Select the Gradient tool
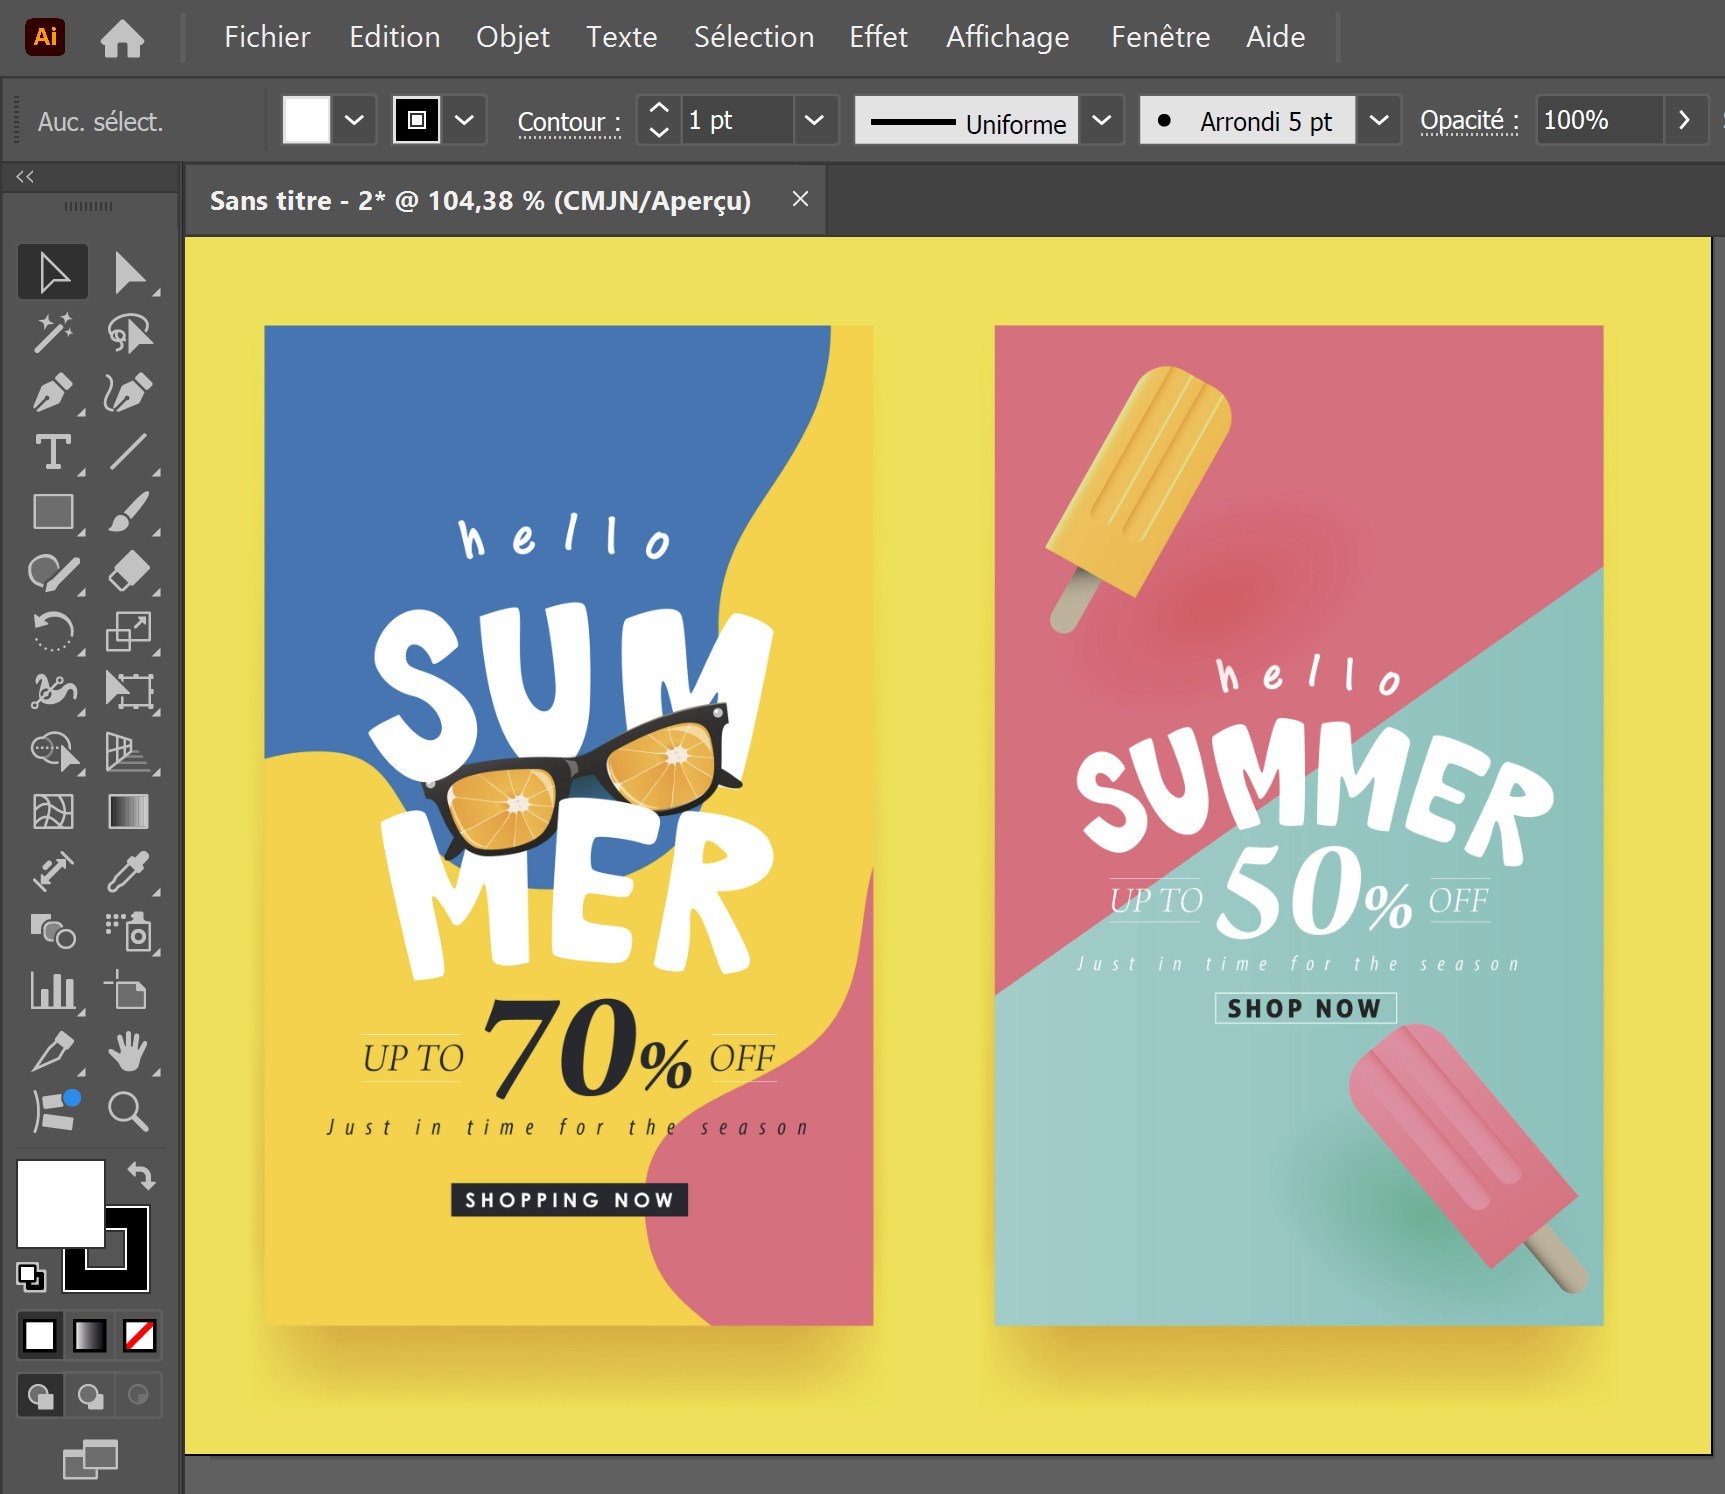This screenshot has height=1494, width=1725. coord(129,811)
